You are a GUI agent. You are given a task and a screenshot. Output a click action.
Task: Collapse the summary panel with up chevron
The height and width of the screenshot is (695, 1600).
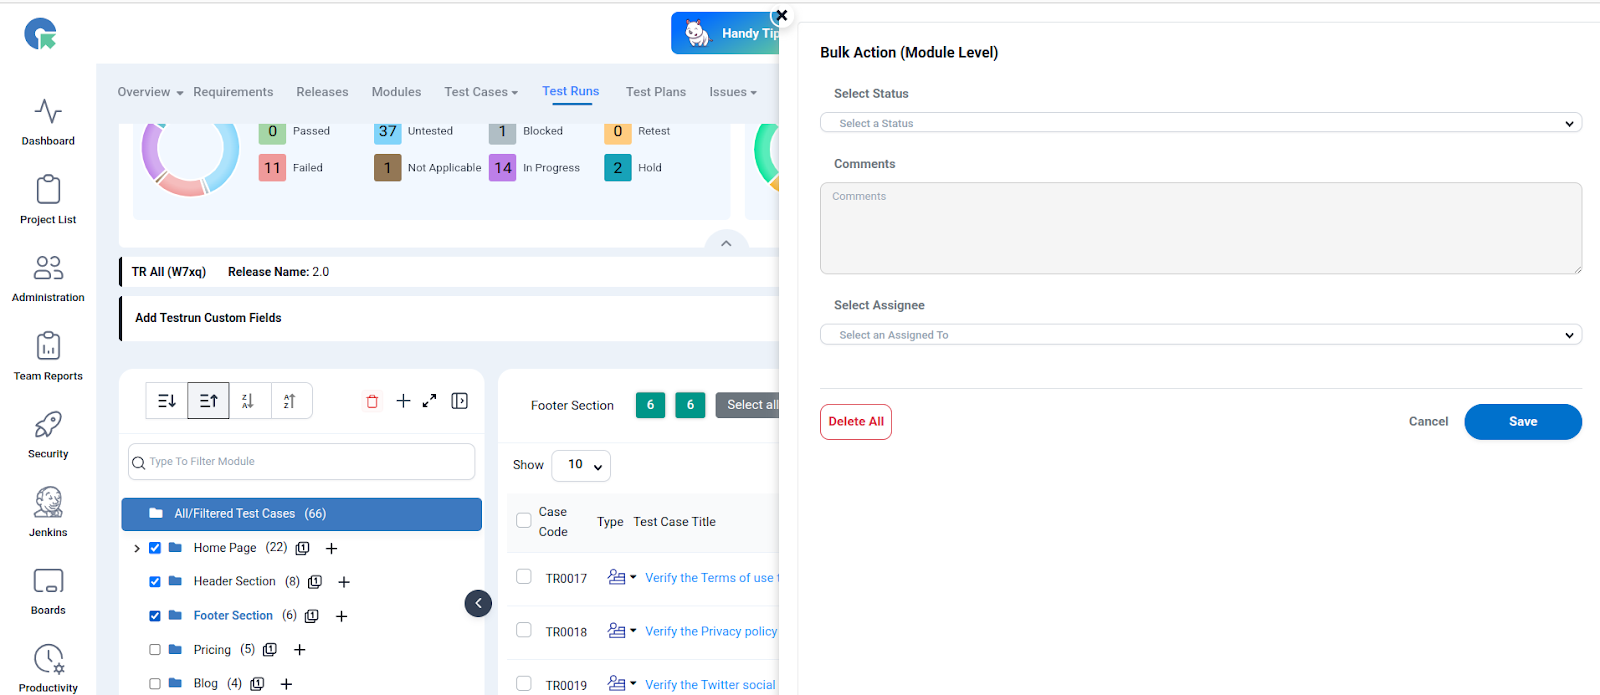pos(726,243)
